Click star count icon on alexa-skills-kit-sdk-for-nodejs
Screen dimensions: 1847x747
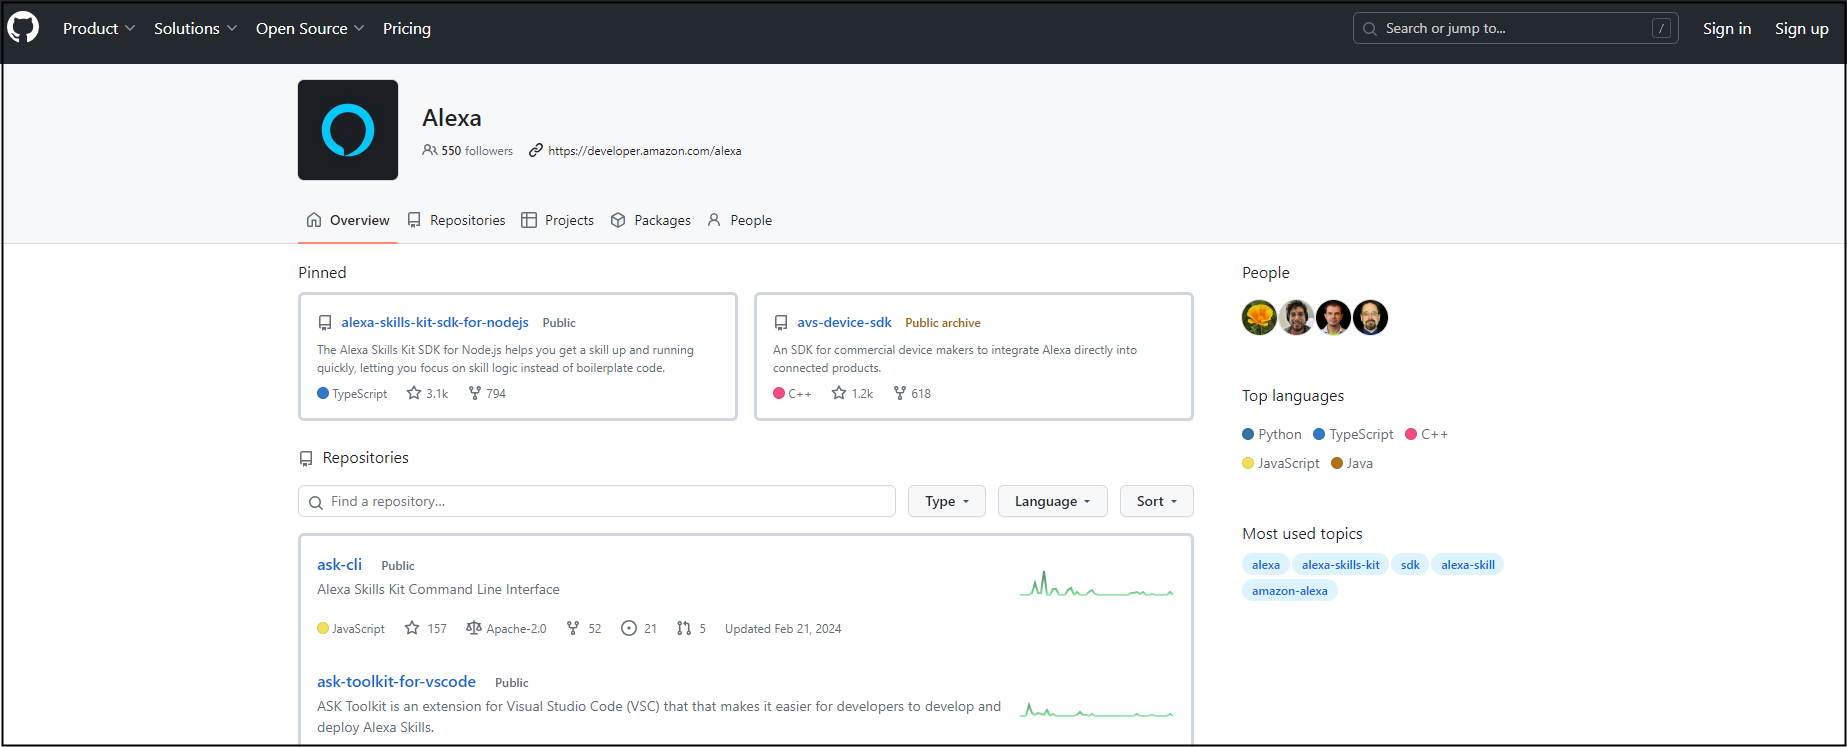(x=414, y=393)
